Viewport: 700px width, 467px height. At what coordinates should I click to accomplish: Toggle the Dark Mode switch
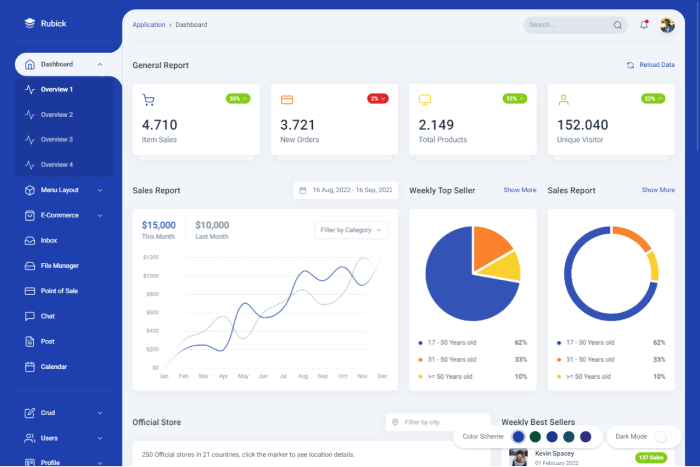663,437
